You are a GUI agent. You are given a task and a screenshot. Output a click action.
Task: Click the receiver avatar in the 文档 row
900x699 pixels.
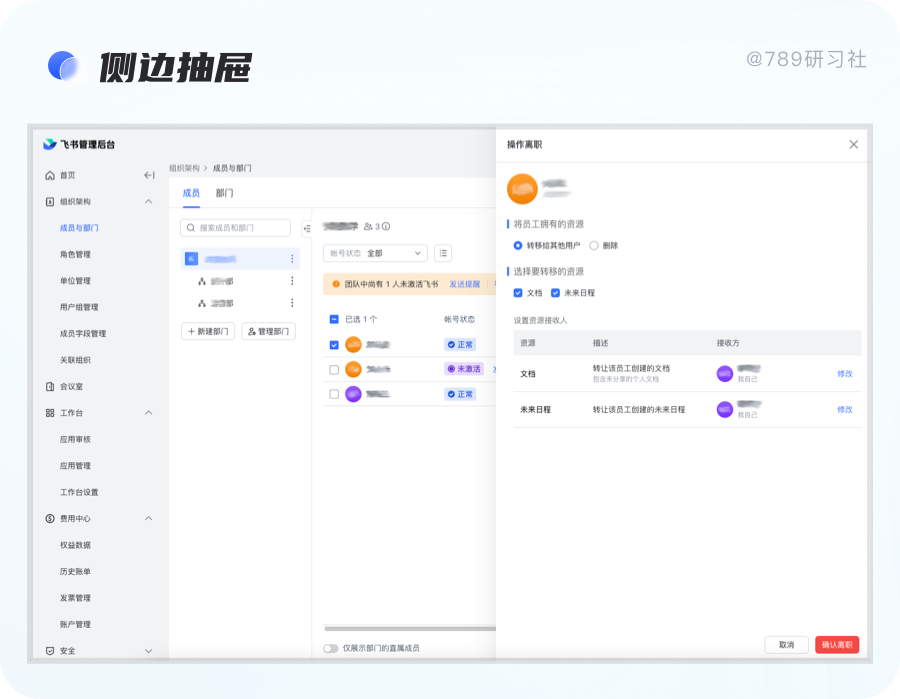(725, 374)
